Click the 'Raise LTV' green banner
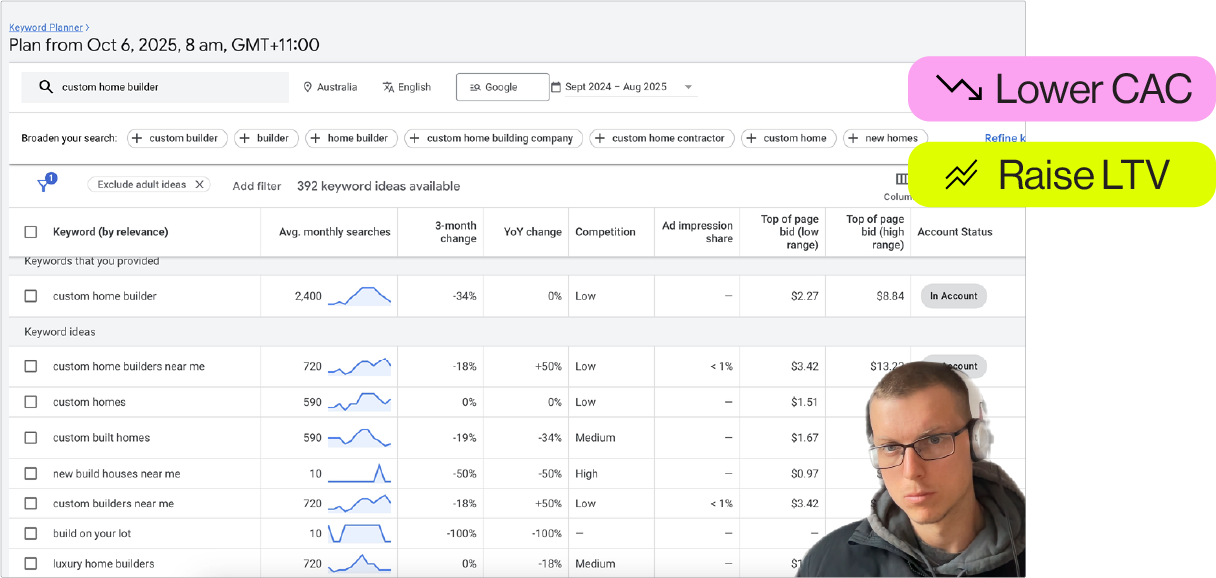The image size is (1216, 578). point(1062,175)
